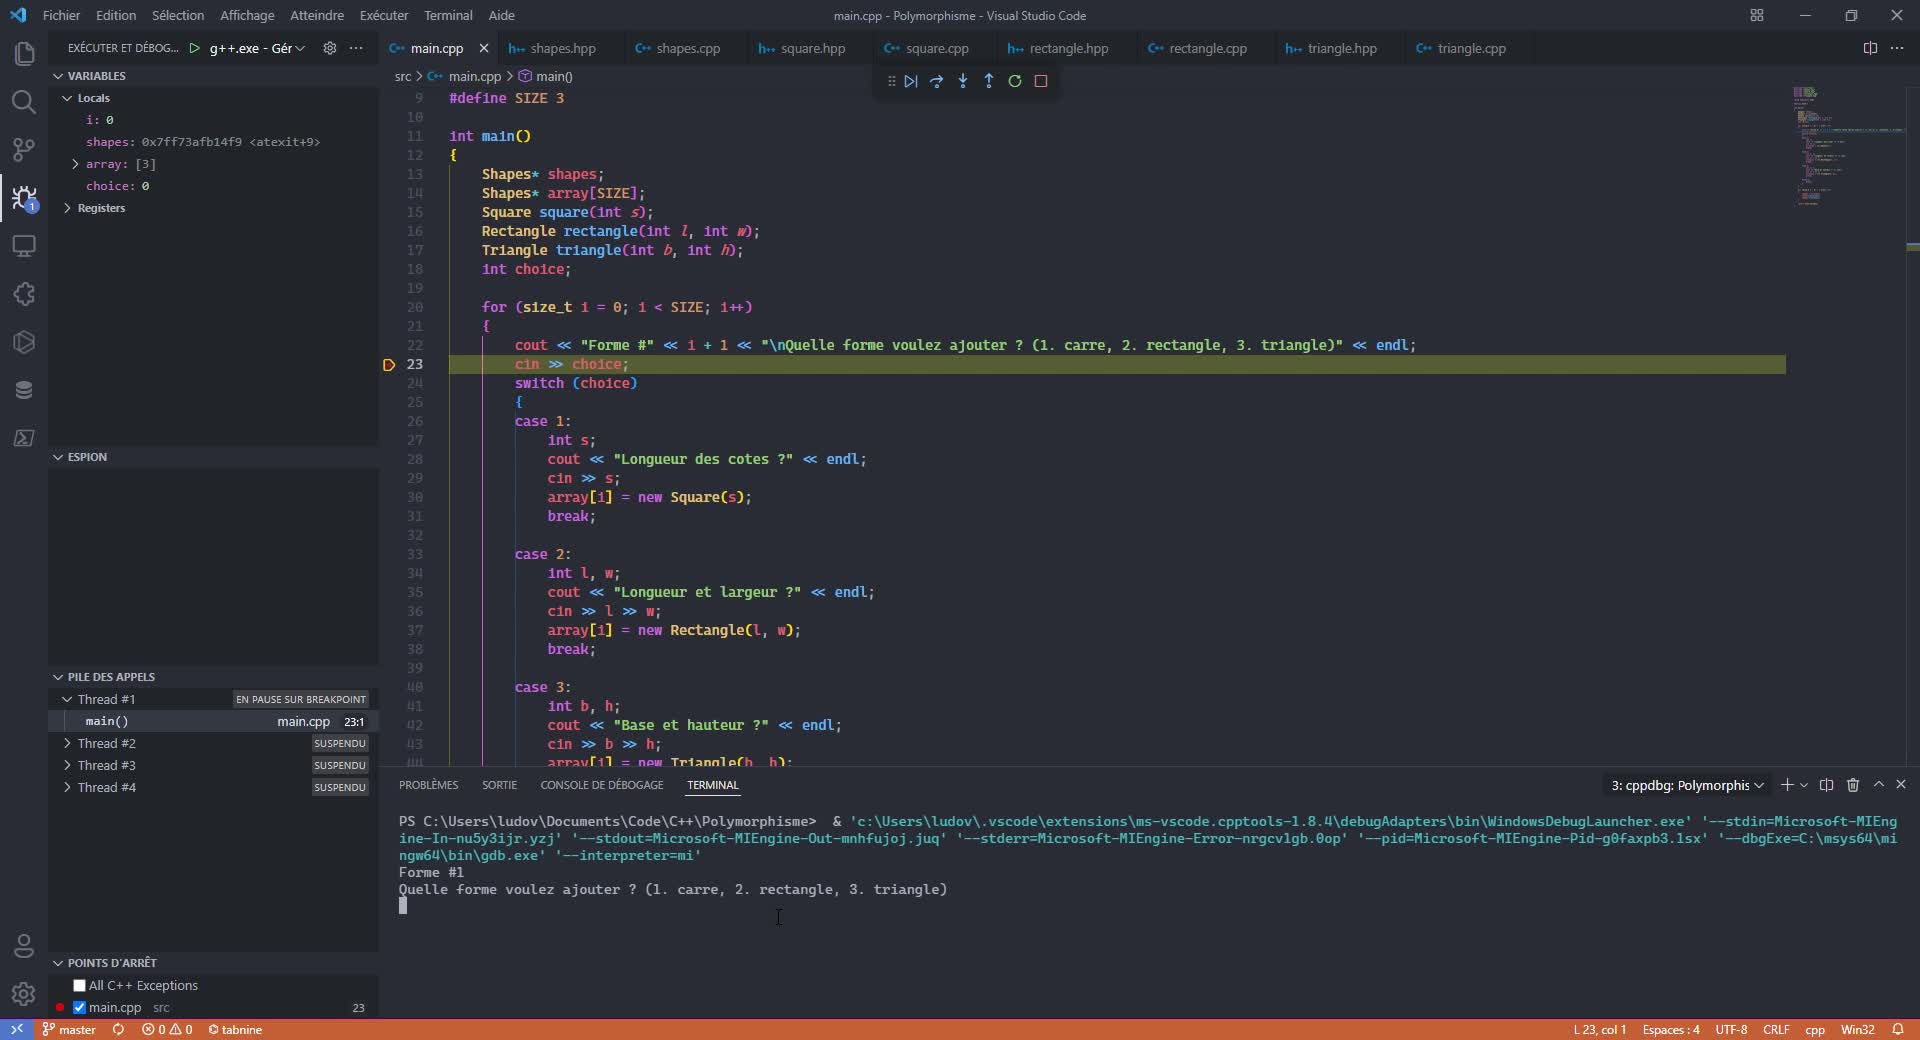The width and height of the screenshot is (1920, 1040).
Task: Click the Step Into debug icon
Action: [x=963, y=81]
